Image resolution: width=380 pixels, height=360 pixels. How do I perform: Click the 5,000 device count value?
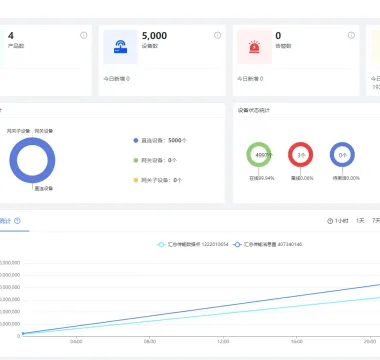pyautogui.click(x=154, y=36)
